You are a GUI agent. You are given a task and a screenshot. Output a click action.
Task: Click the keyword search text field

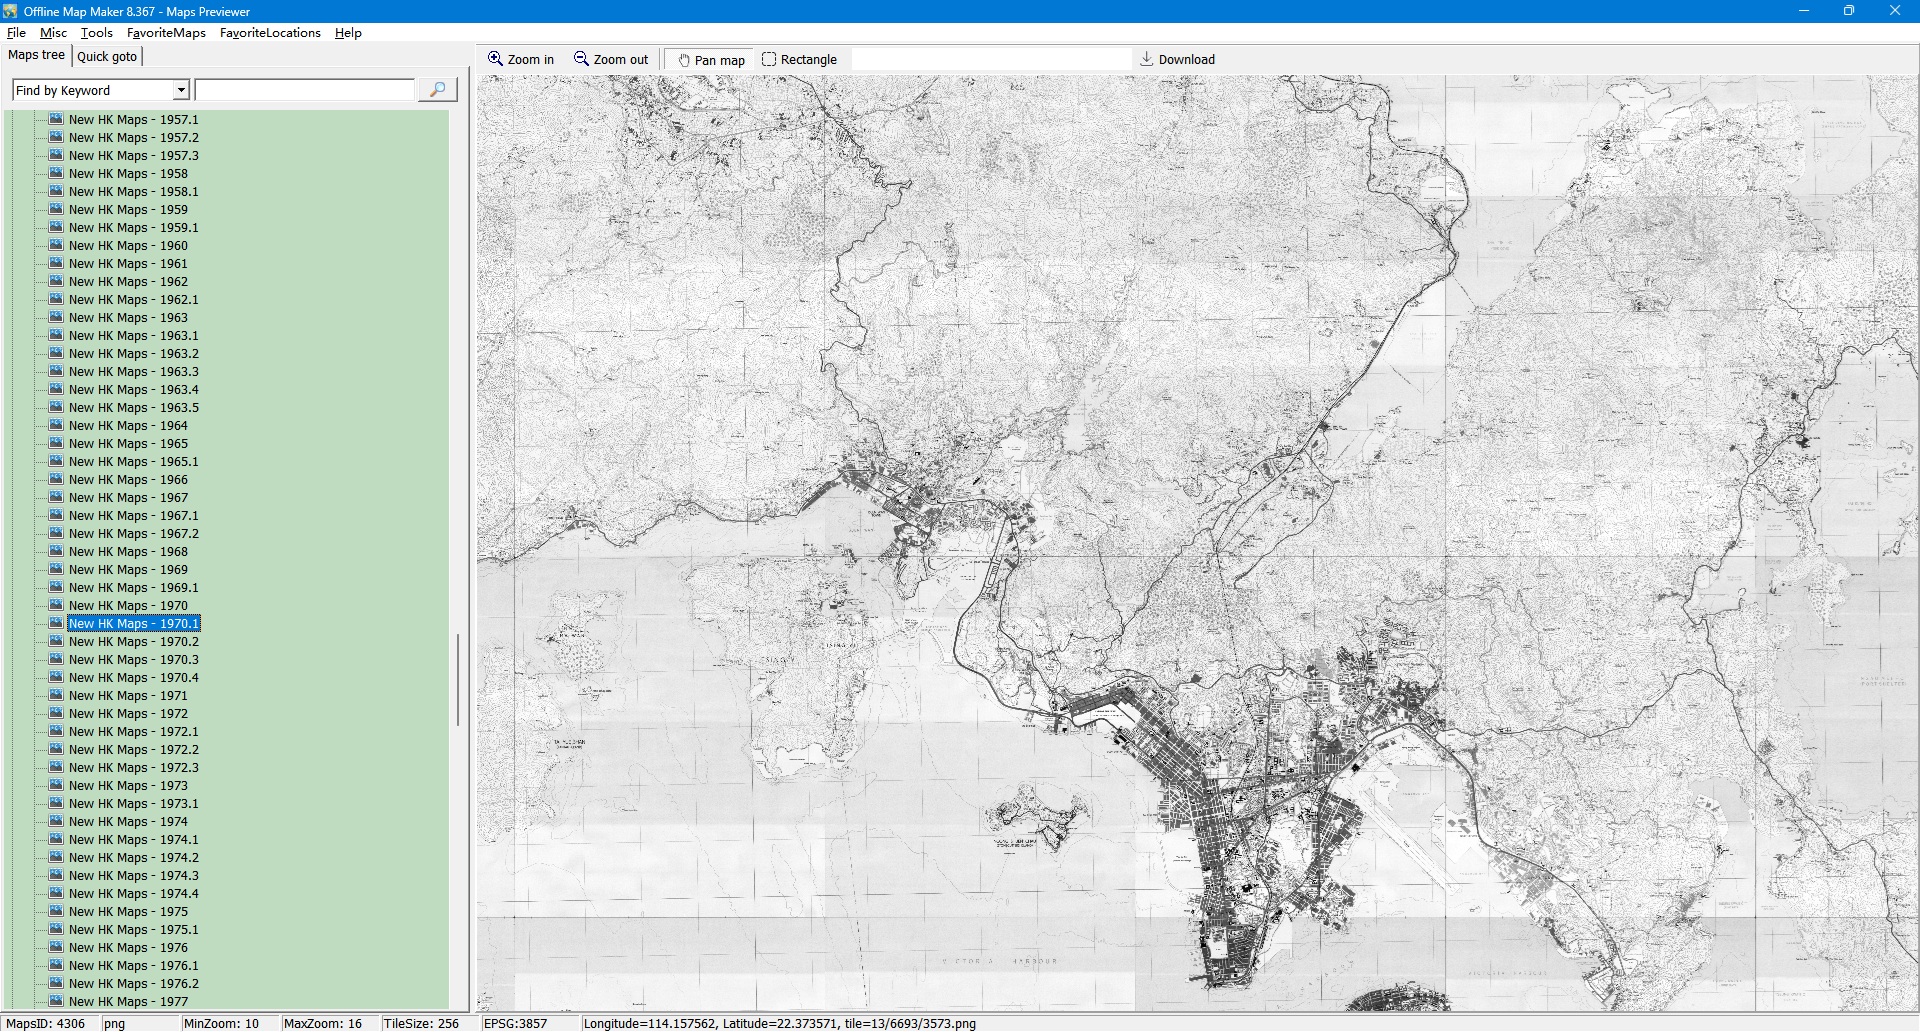pyautogui.click(x=305, y=90)
